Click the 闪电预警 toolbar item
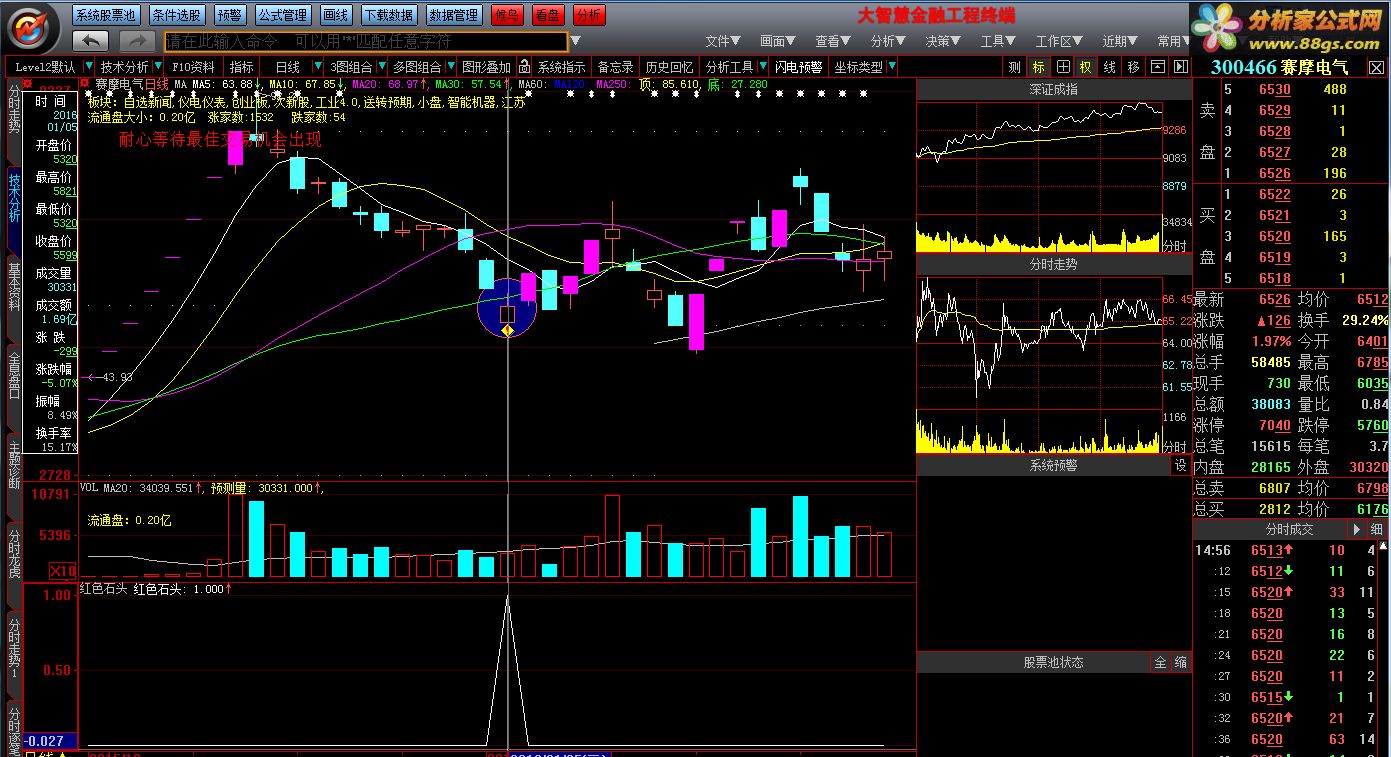1391x757 pixels. (799, 67)
